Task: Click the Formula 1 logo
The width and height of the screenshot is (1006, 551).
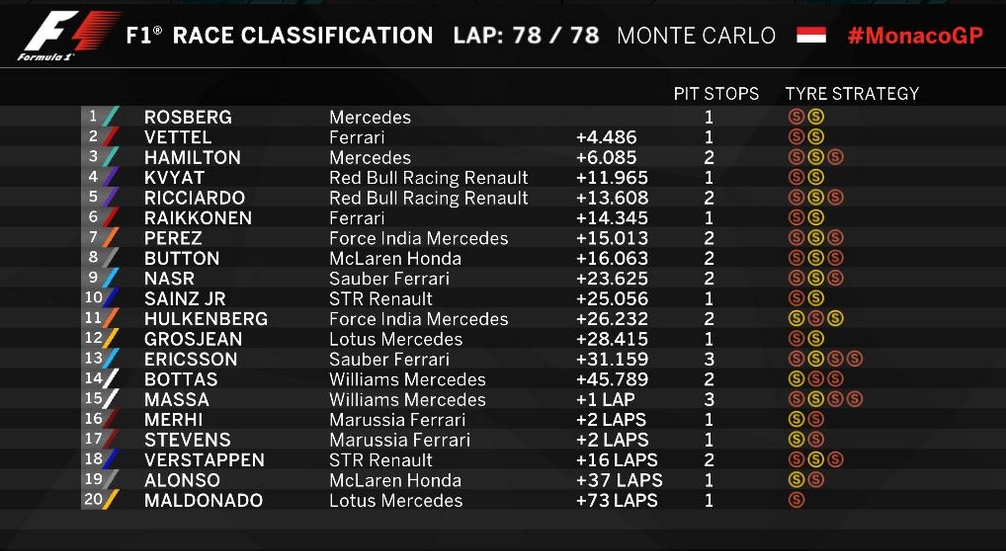Action: (x=69, y=36)
